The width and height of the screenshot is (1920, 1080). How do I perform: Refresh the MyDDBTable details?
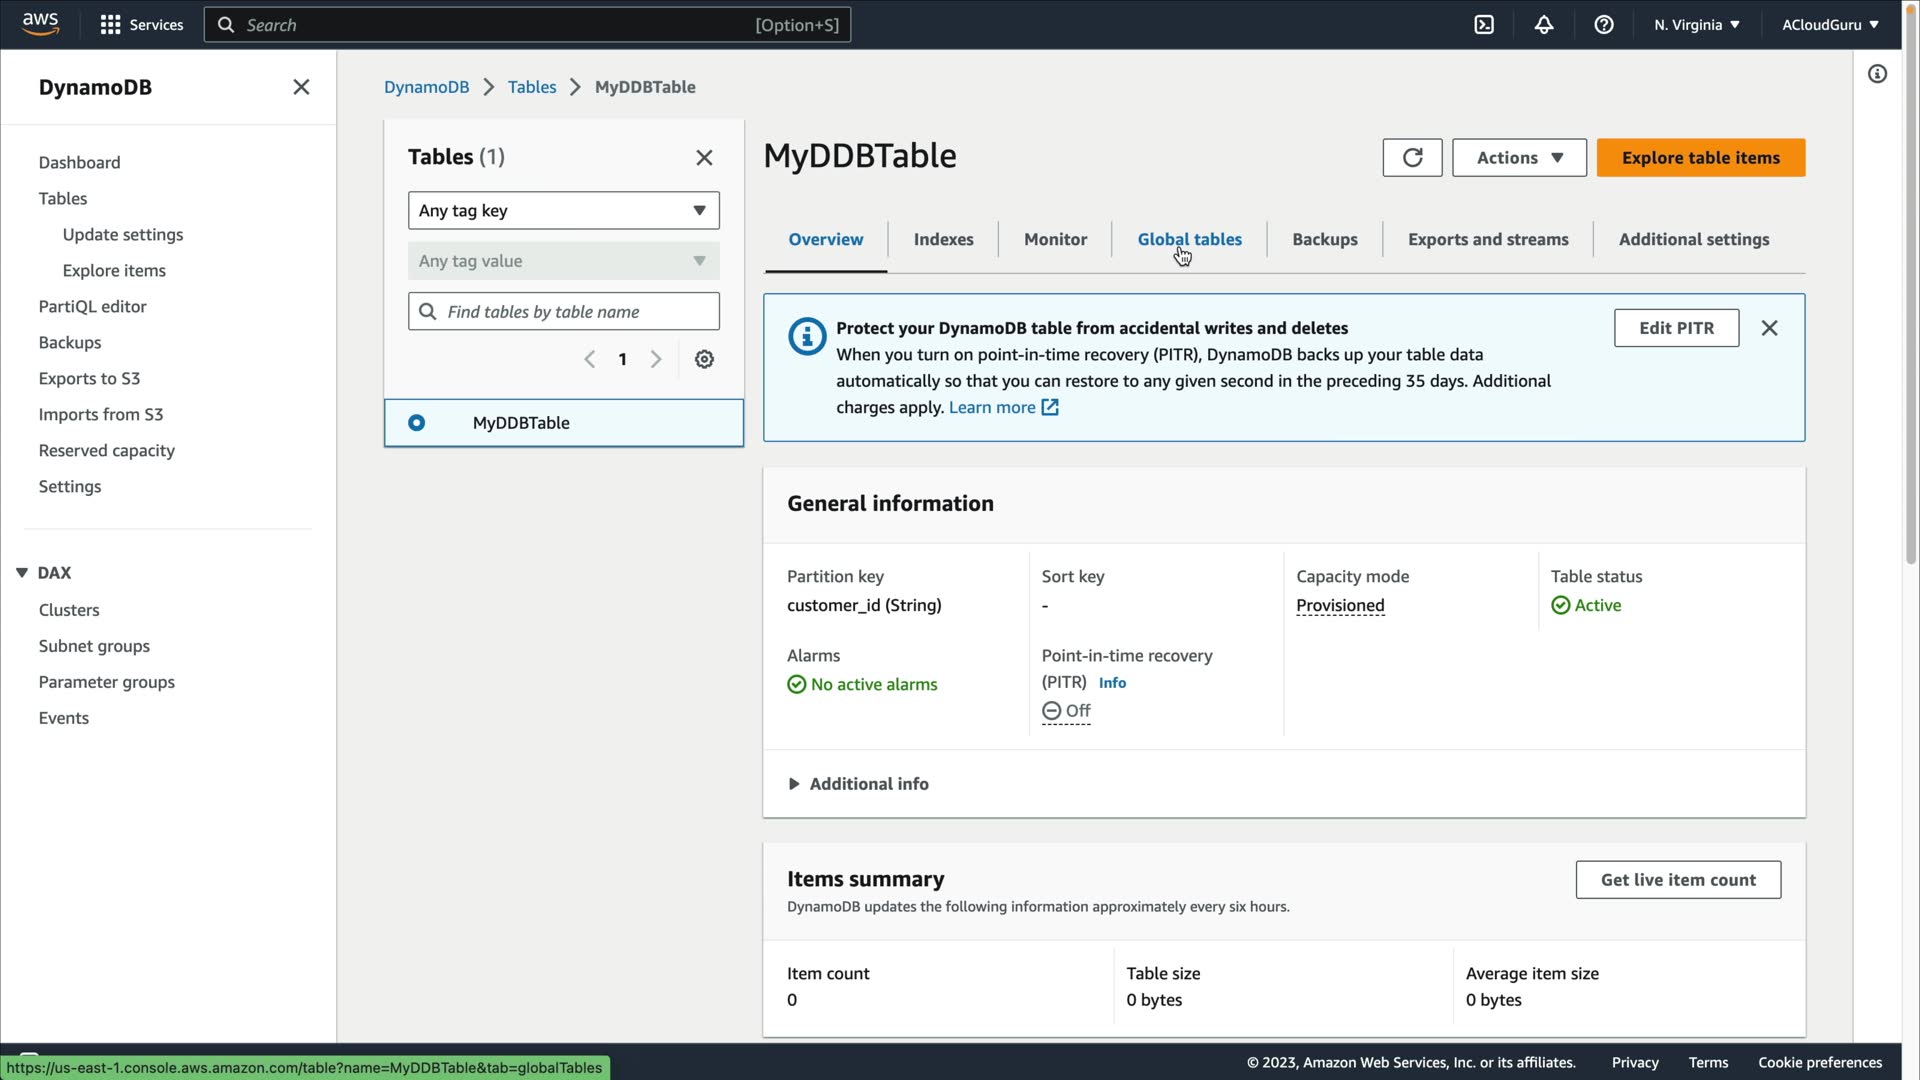pos(1412,158)
